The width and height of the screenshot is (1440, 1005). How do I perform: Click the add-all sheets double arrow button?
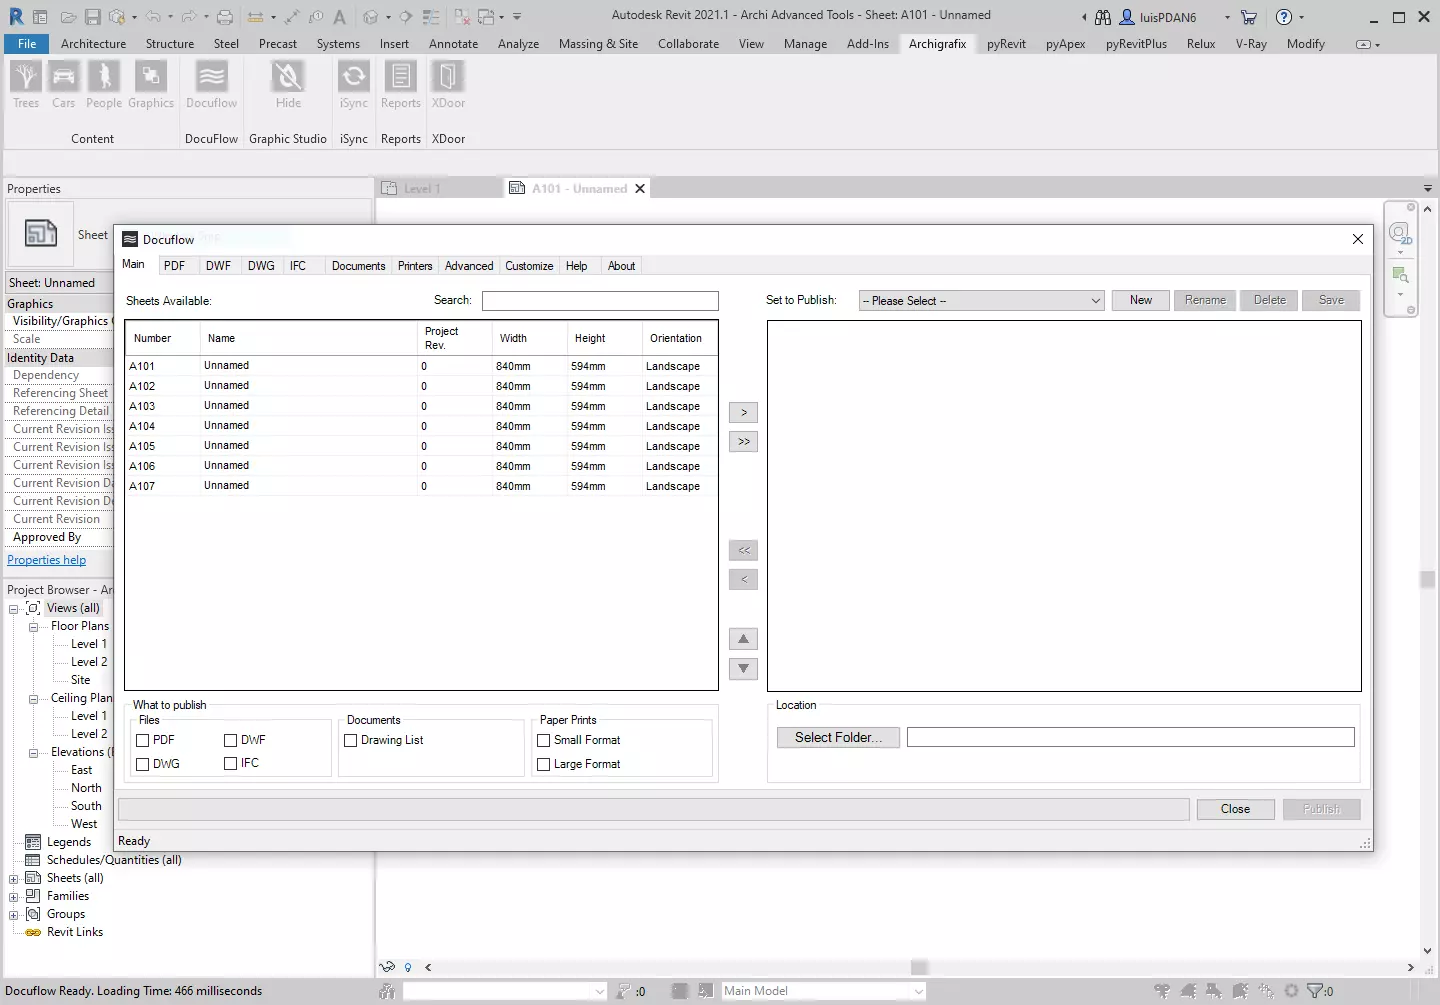743,442
